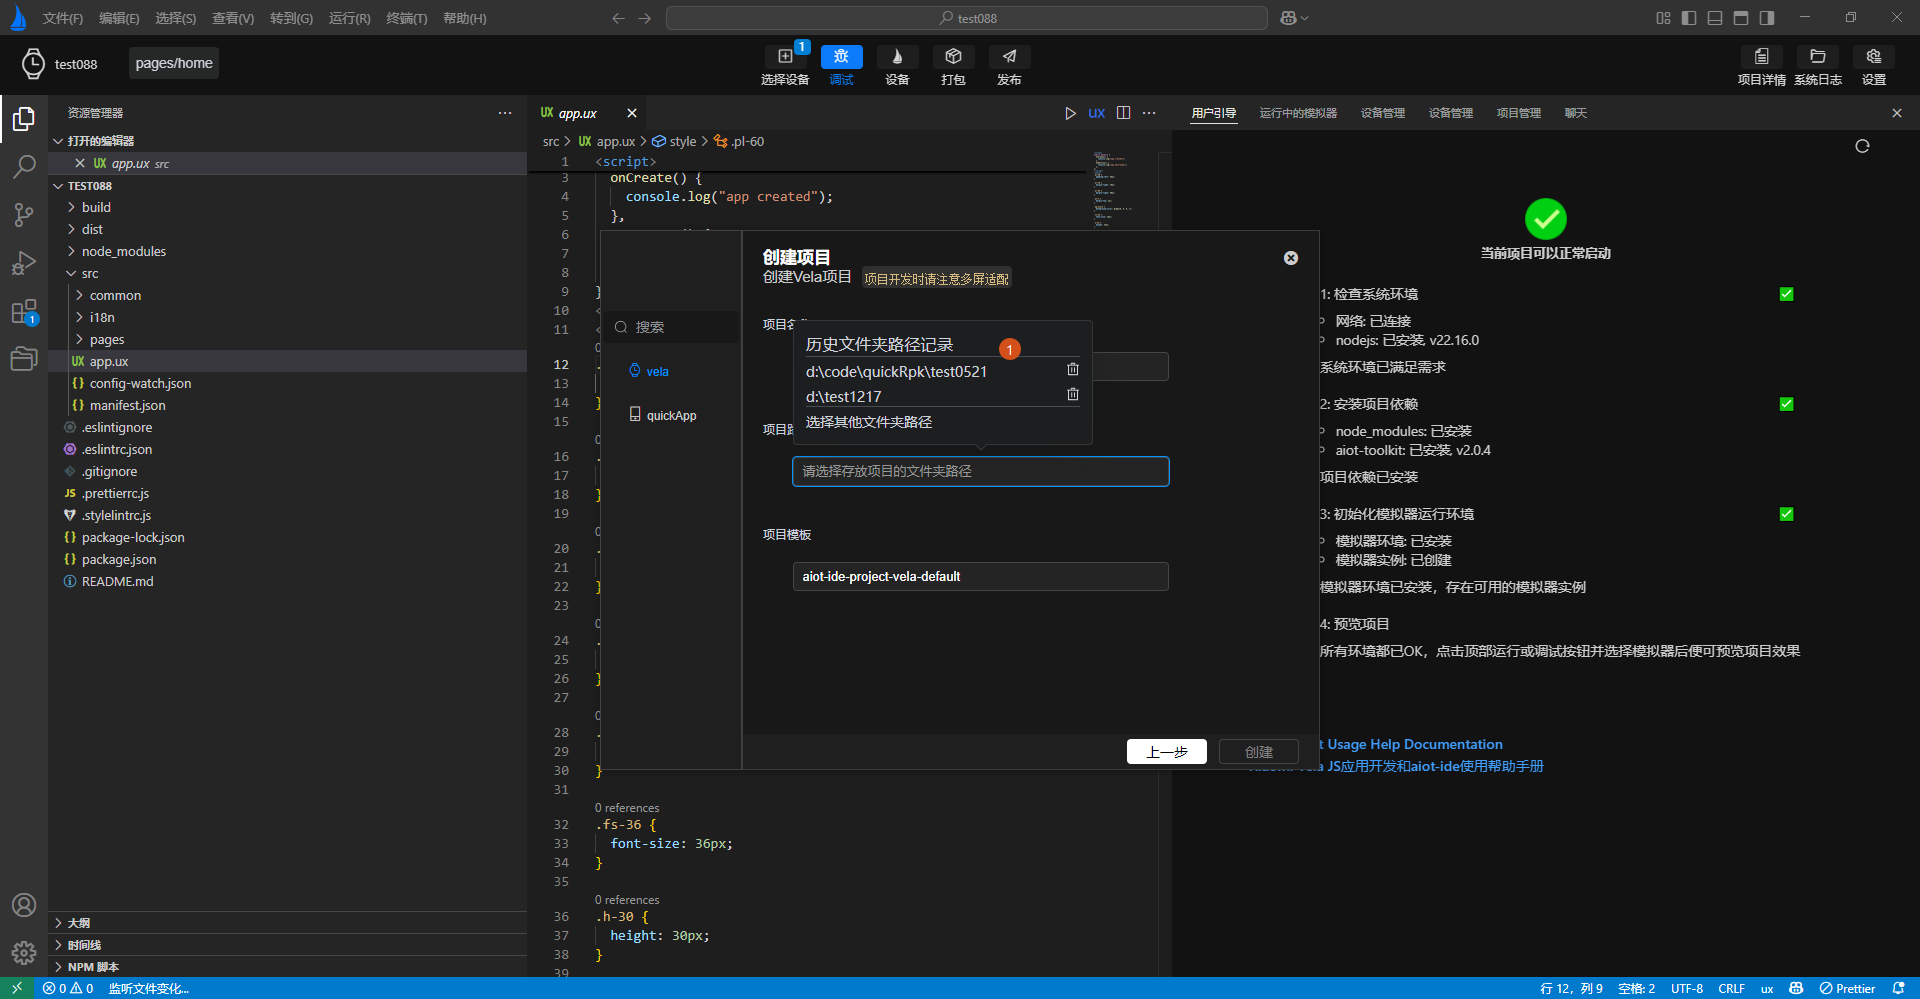Open the Package (打包) tool

tap(952, 58)
